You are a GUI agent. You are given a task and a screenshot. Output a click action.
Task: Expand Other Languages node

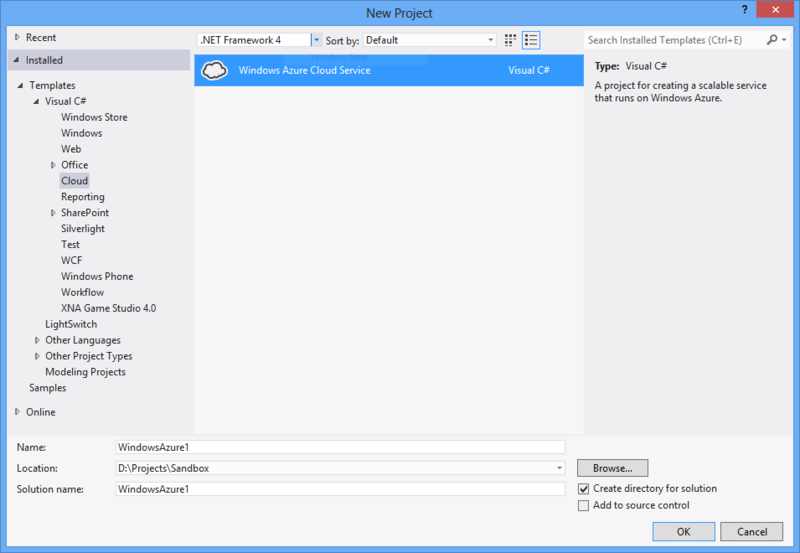click(37, 340)
